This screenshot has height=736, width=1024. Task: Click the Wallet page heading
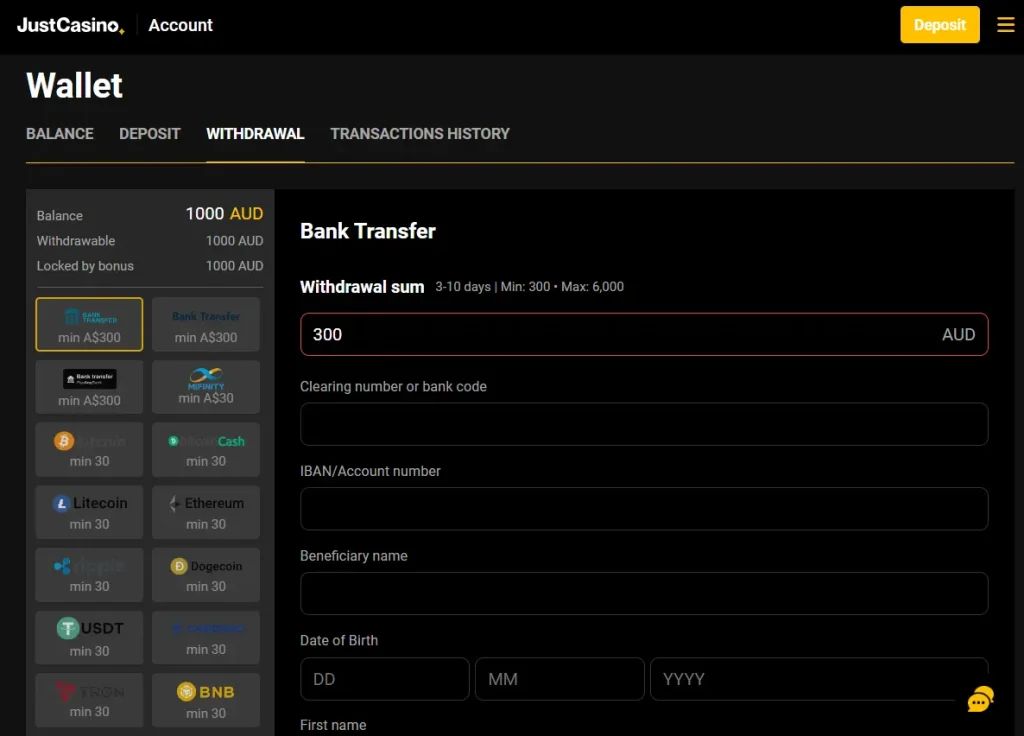(74, 86)
